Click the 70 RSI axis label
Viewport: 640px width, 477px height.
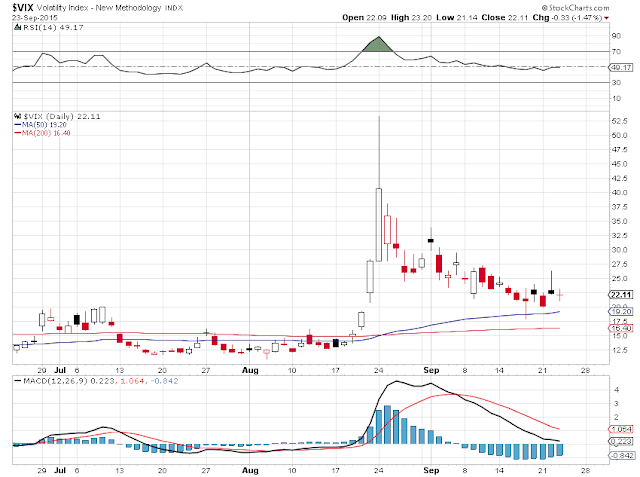click(616, 51)
